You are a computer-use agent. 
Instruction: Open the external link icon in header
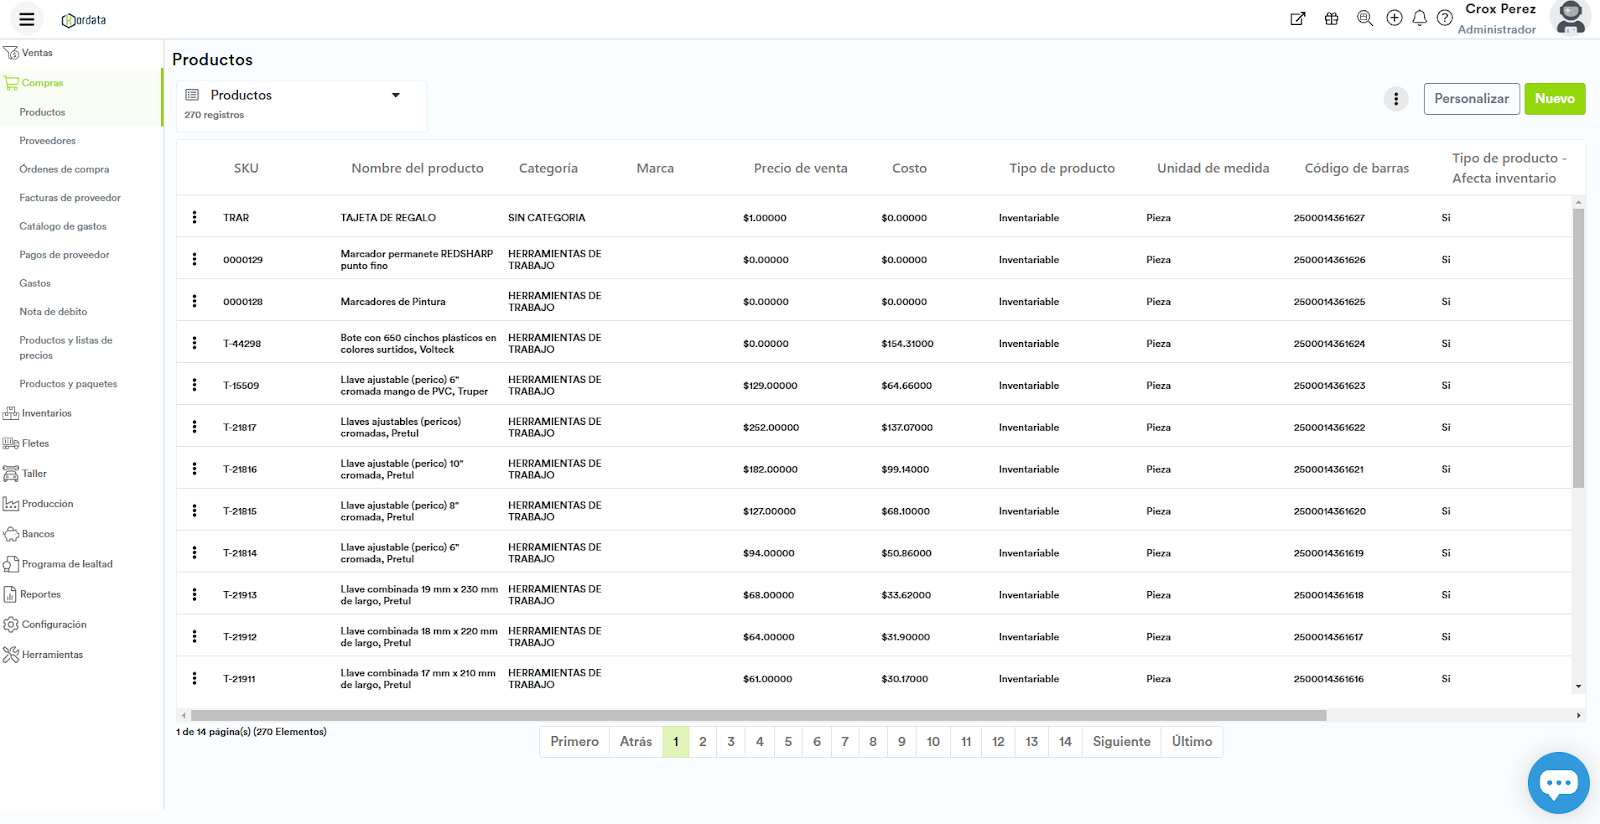[x=1297, y=18]
